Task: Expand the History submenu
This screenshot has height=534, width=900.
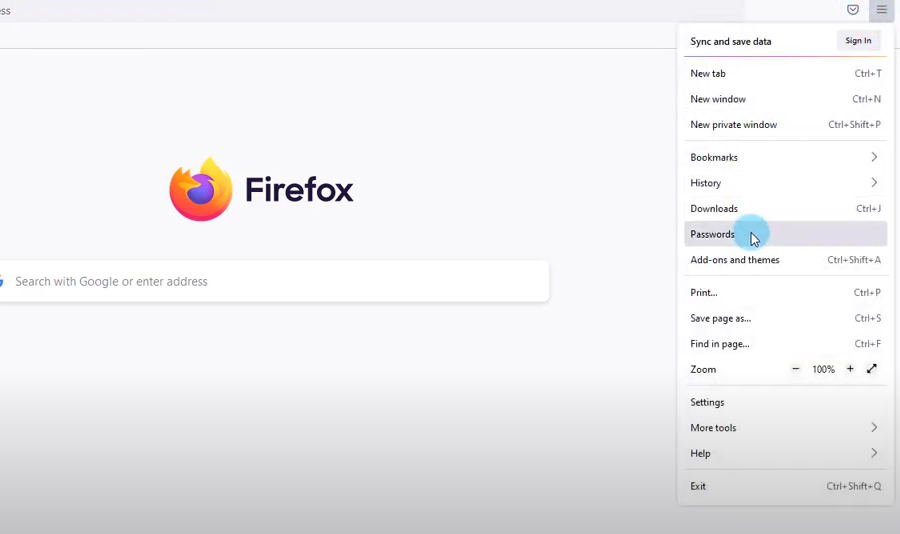Action: click(x=785, y=183)
